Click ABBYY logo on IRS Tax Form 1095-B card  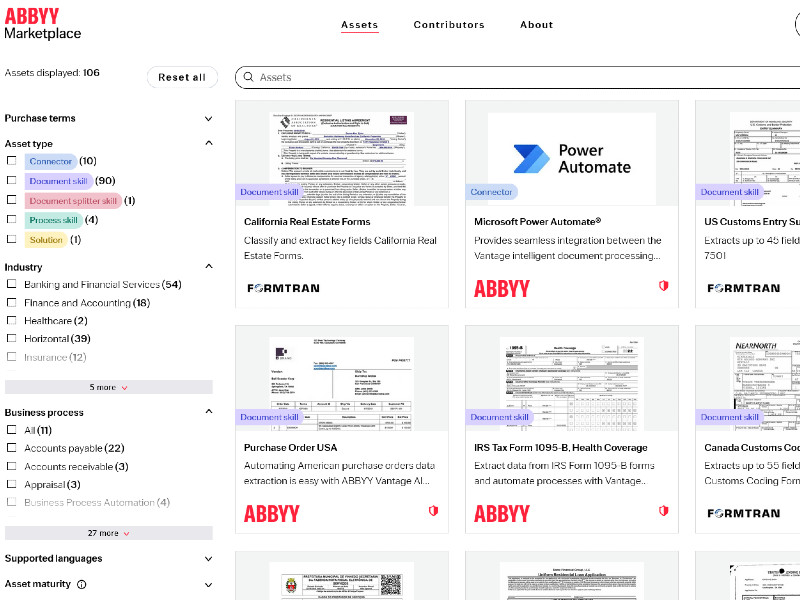point(502,513)
